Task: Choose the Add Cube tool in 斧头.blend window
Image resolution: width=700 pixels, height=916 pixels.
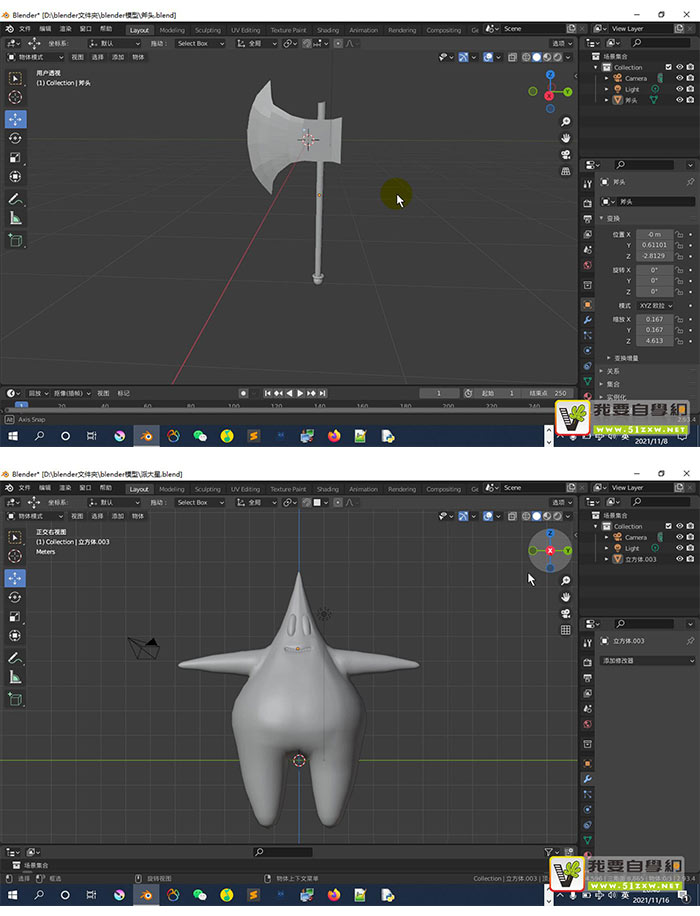Action: pyautogui.click(x=15, y=240)
